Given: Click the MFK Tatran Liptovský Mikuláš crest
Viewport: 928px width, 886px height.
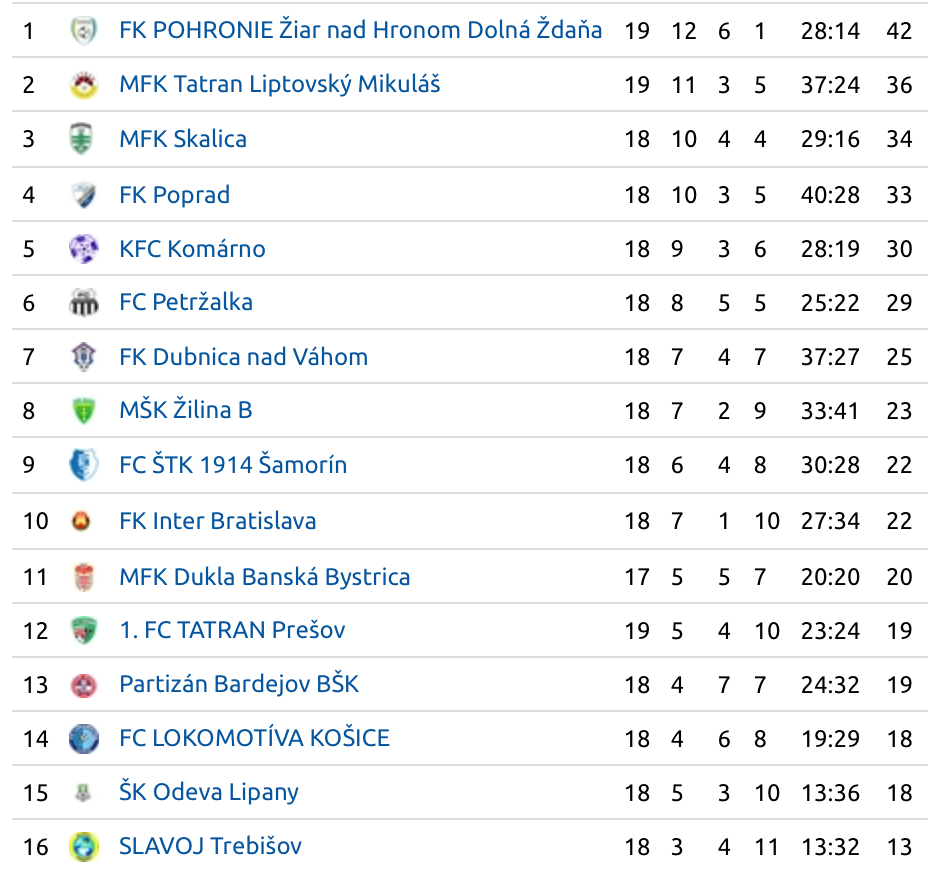Looking at the screenshot, I should (83, 85).
